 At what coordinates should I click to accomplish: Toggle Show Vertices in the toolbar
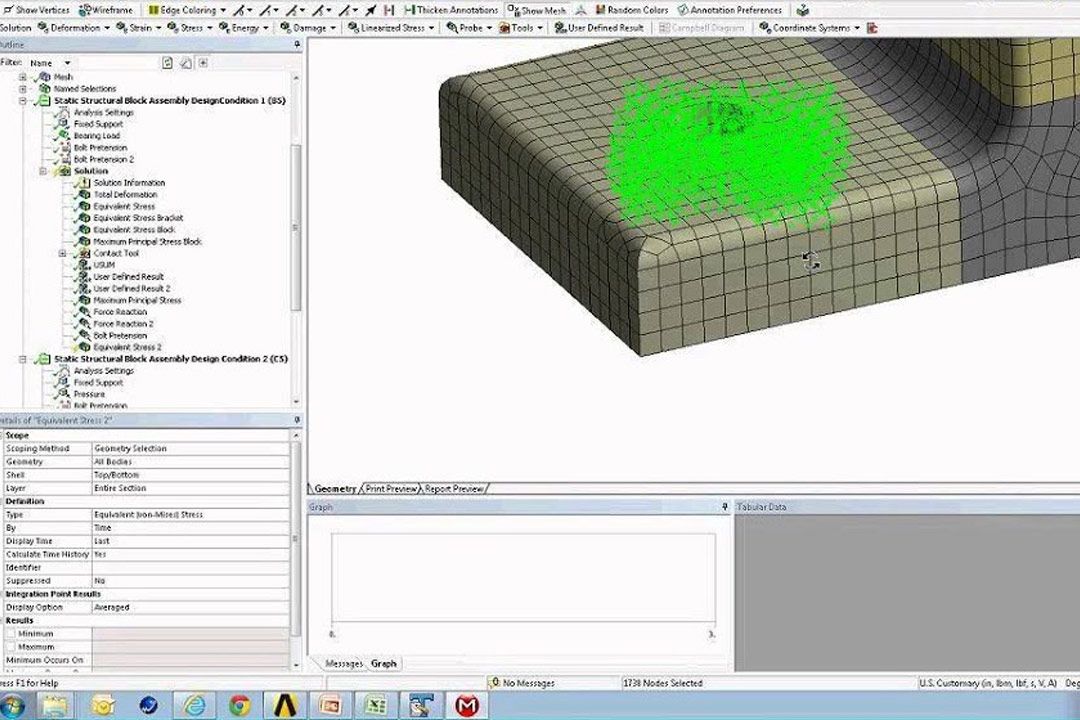(x=40, y=10)
